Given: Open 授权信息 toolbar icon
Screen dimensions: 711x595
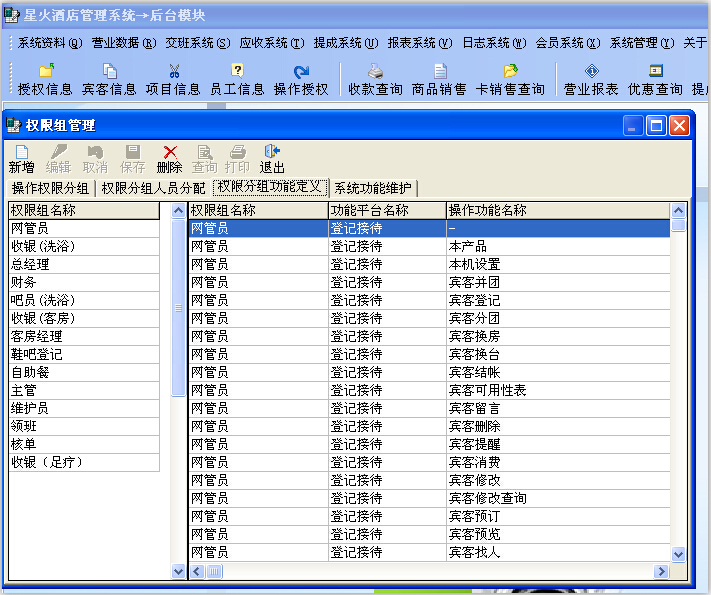Looking at the screenshot, I should click(x=46, y=70).
